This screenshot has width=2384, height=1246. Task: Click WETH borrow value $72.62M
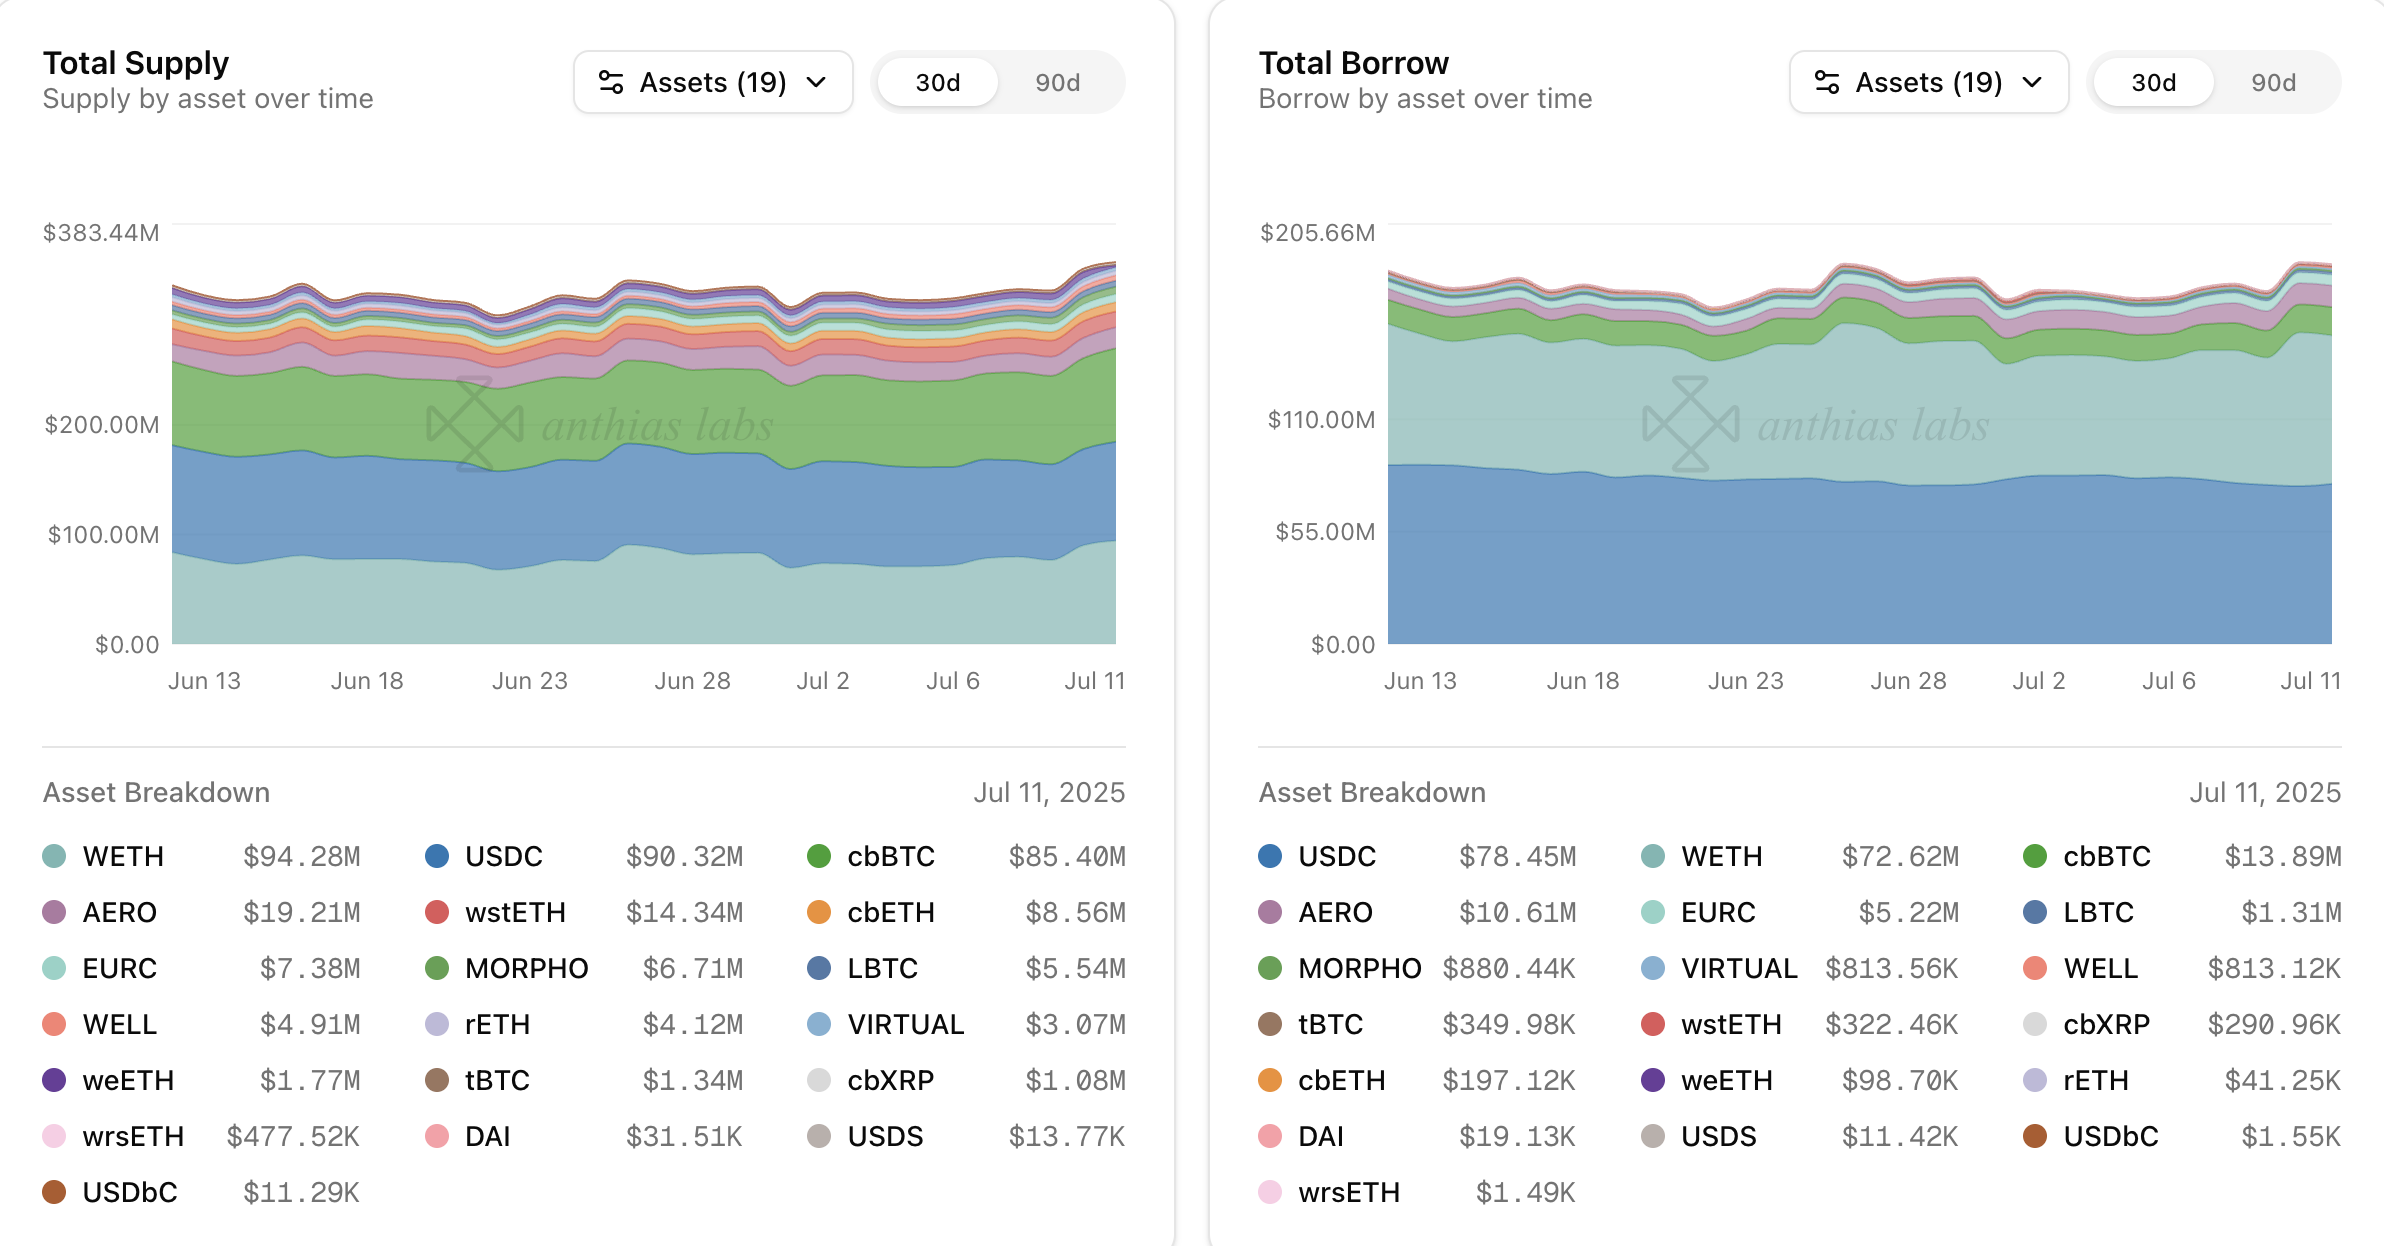(x=1901, y=856)
